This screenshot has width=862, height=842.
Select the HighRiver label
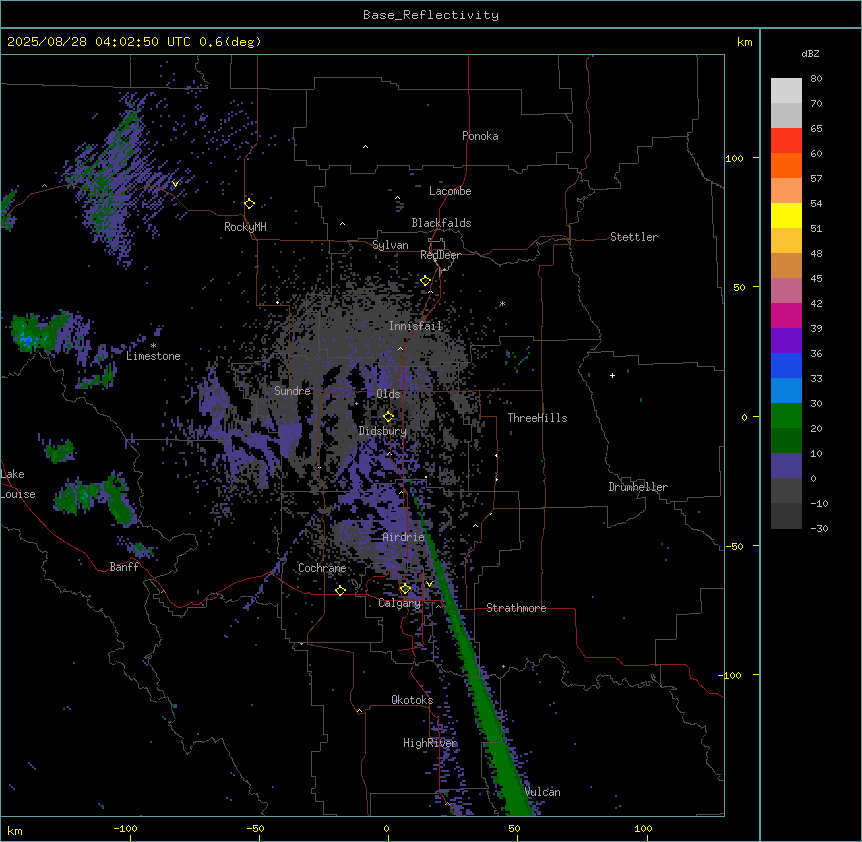(430, 743)
